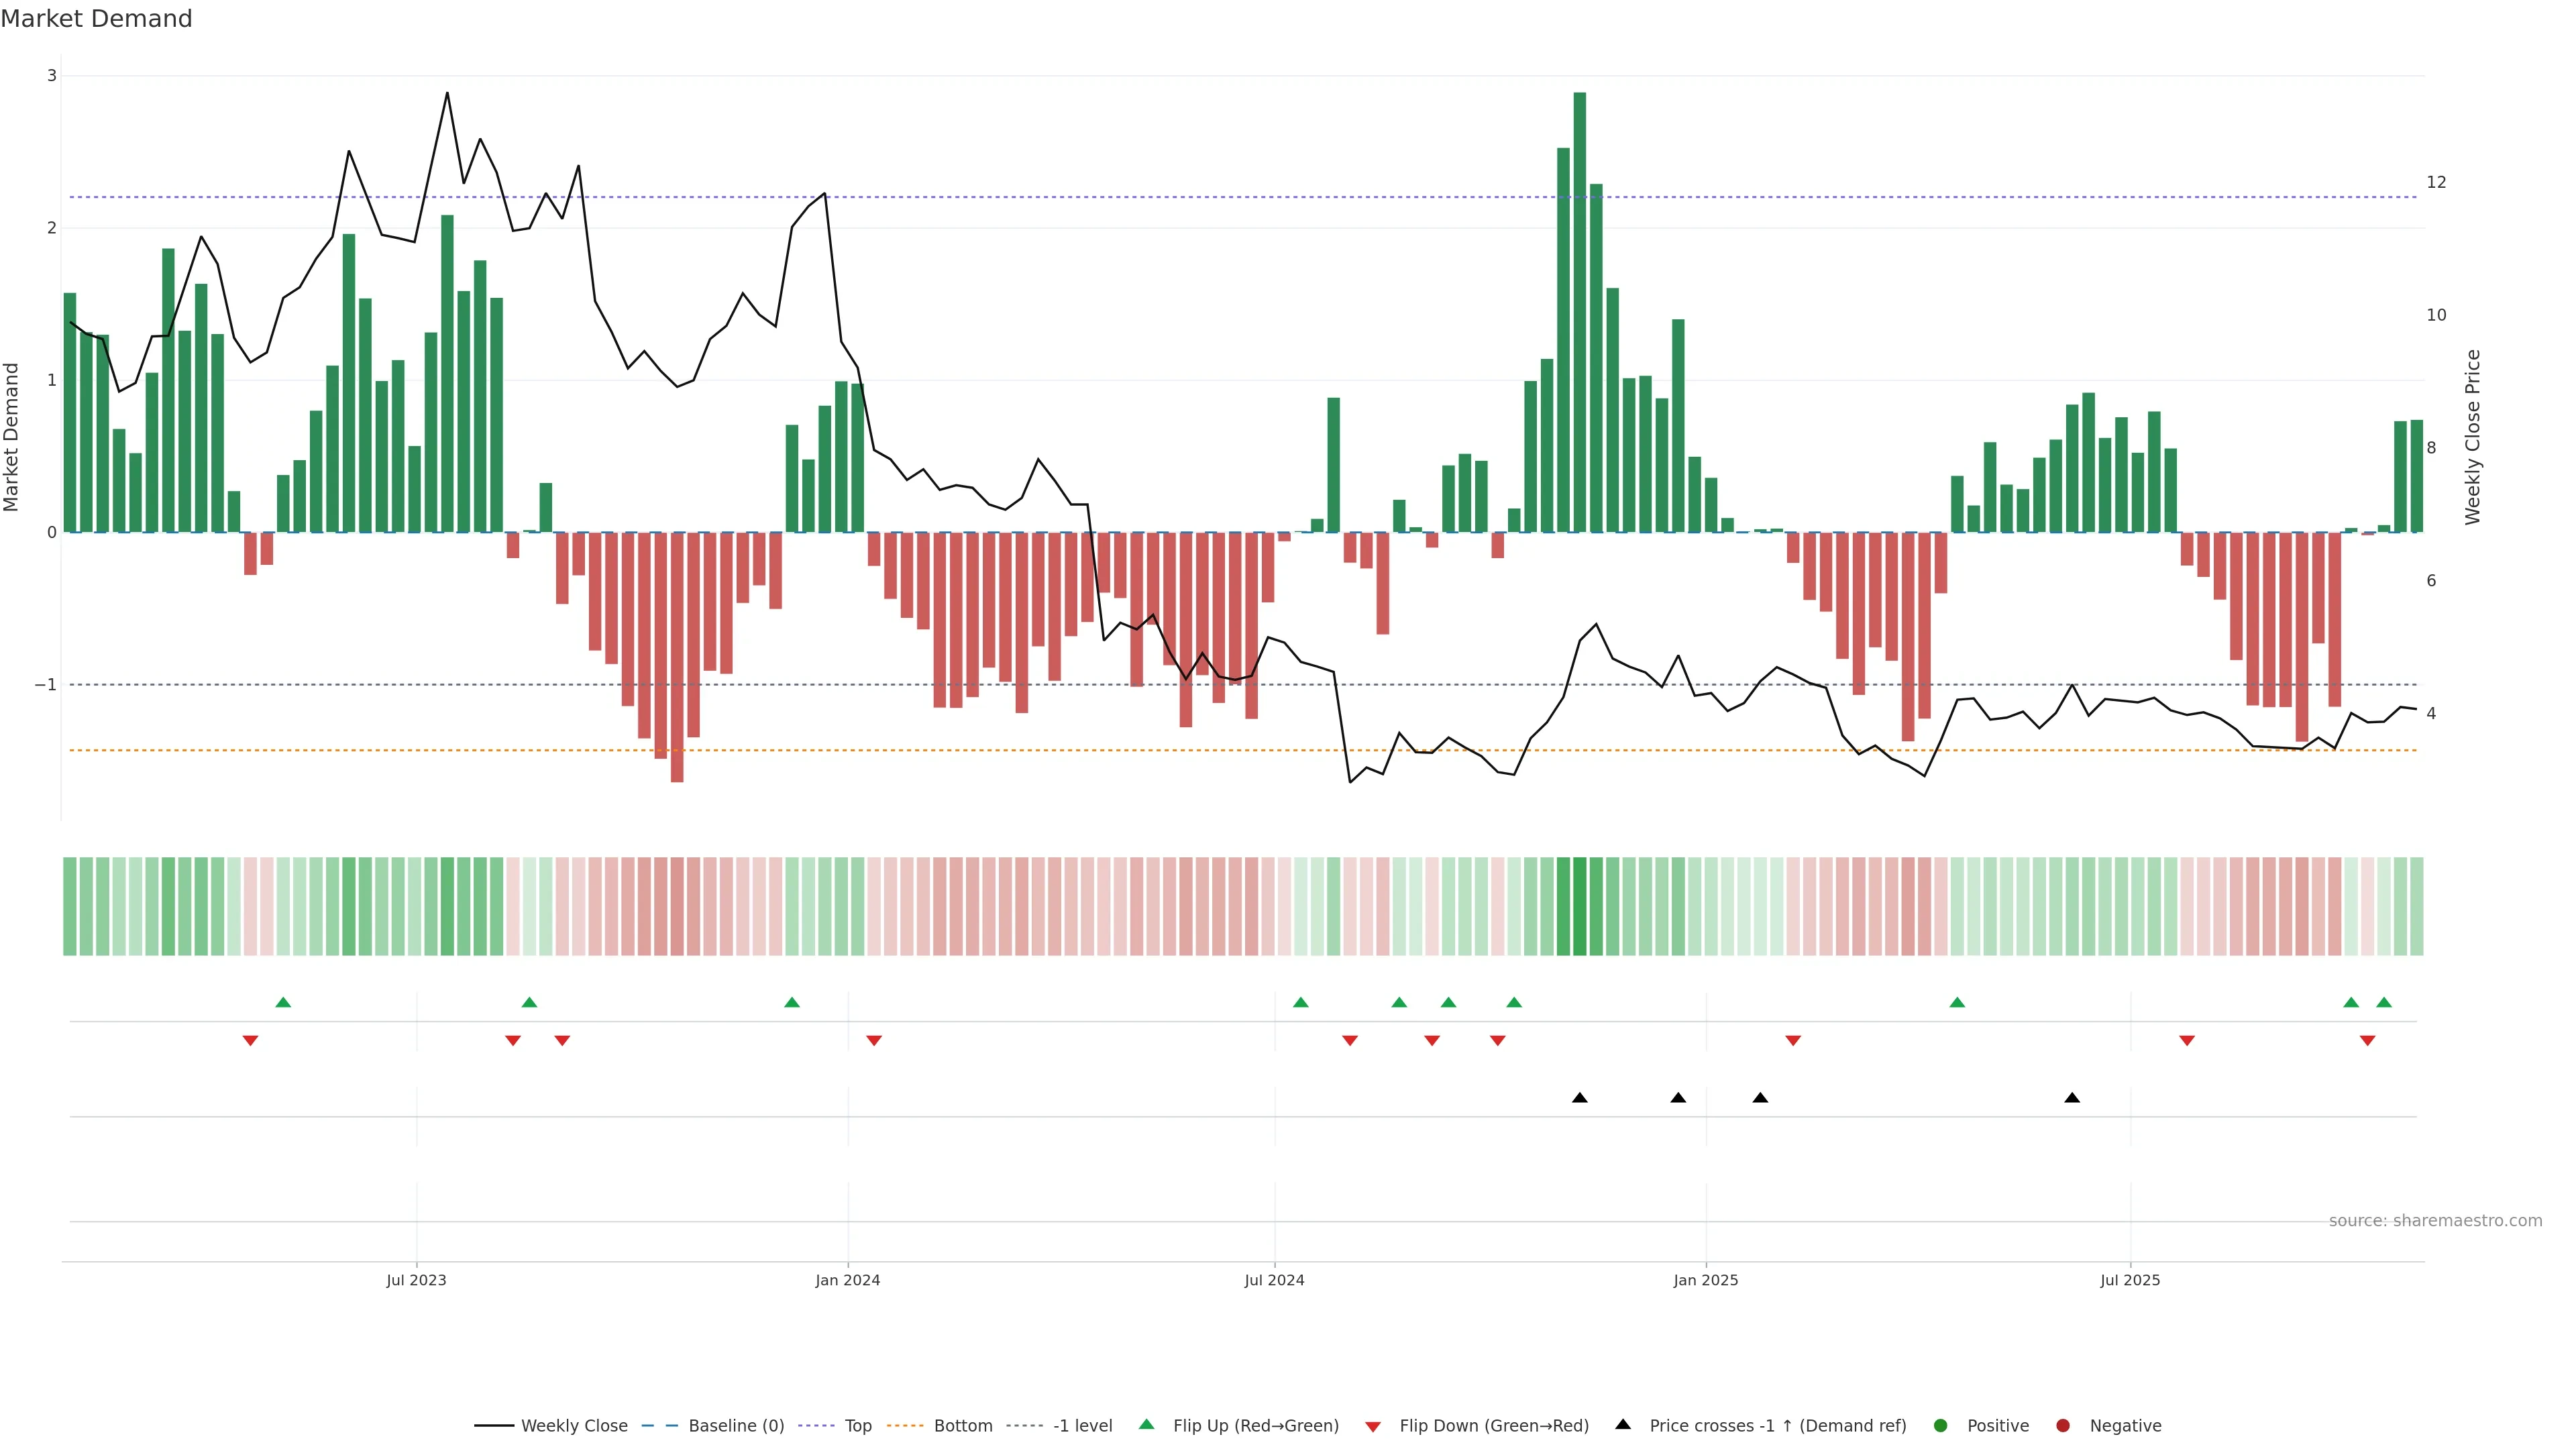Click the darkest green heatmap strip cell

1580,906
